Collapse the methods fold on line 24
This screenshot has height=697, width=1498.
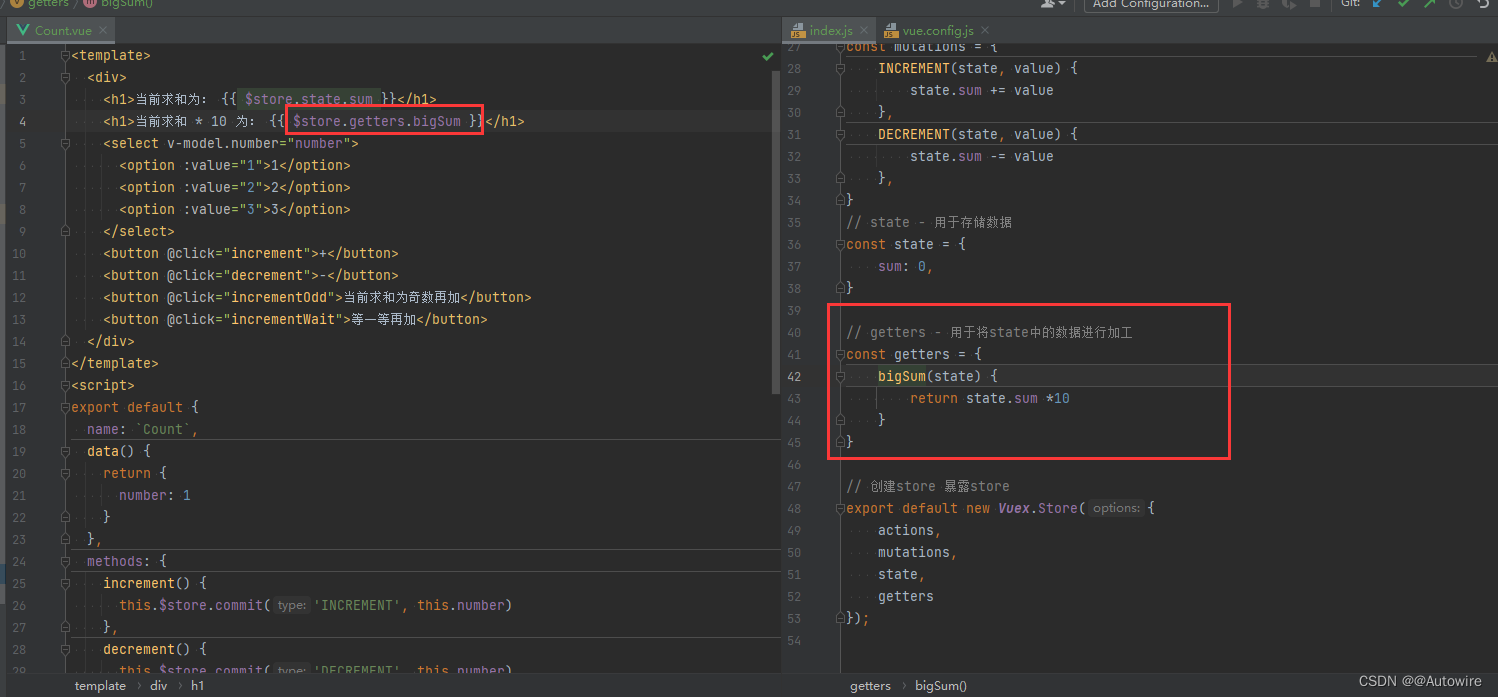66,562
